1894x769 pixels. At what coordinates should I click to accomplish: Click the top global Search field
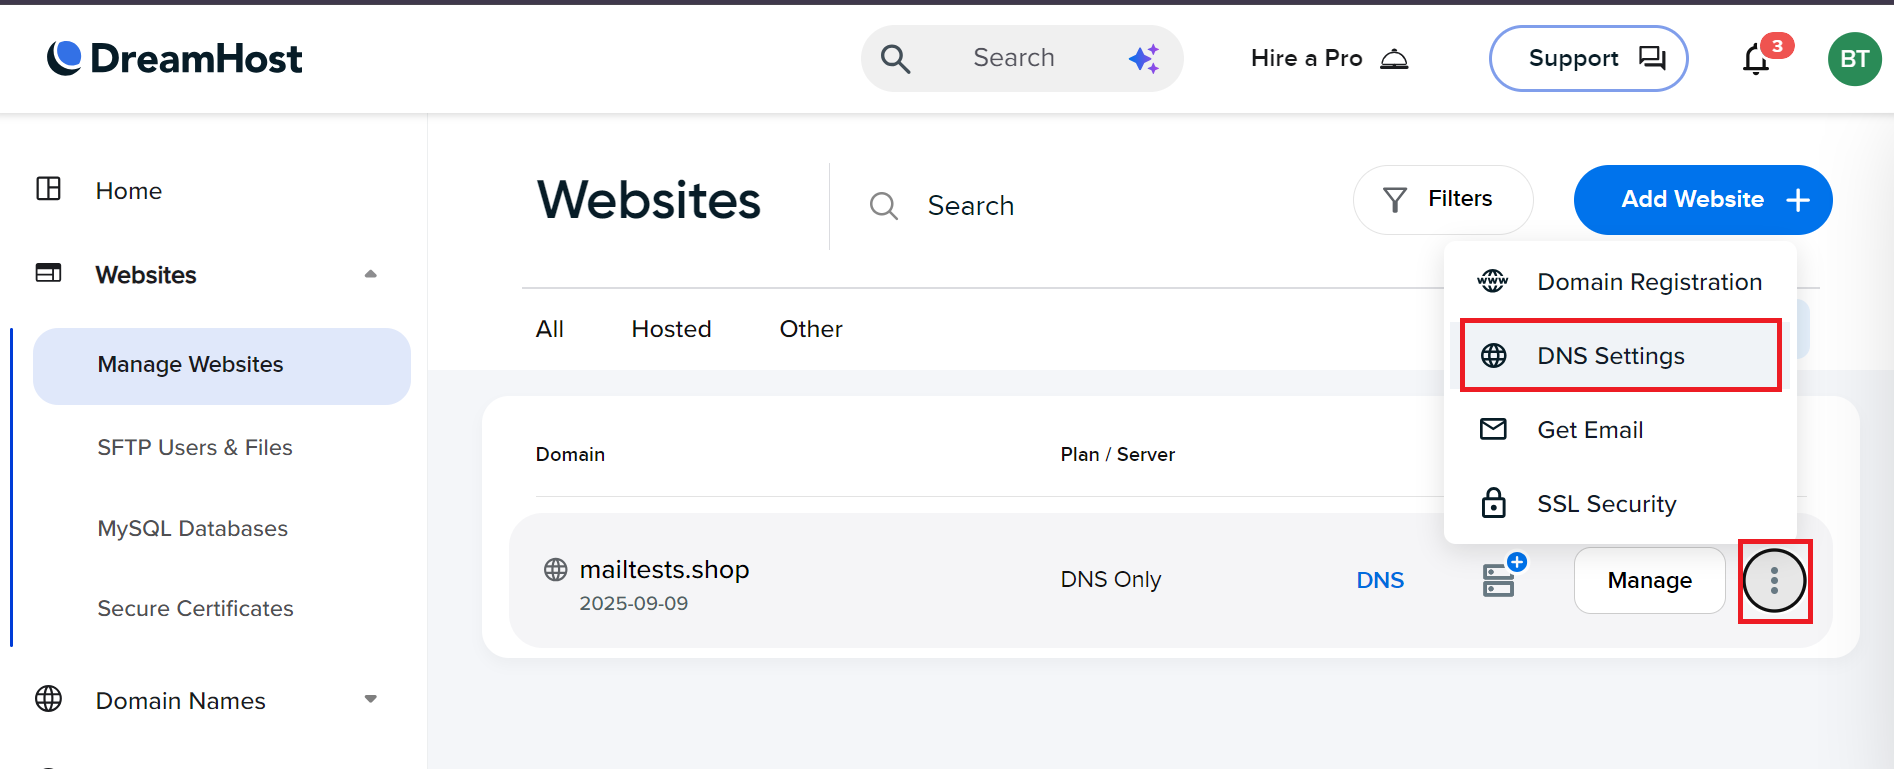point(1022,59)
